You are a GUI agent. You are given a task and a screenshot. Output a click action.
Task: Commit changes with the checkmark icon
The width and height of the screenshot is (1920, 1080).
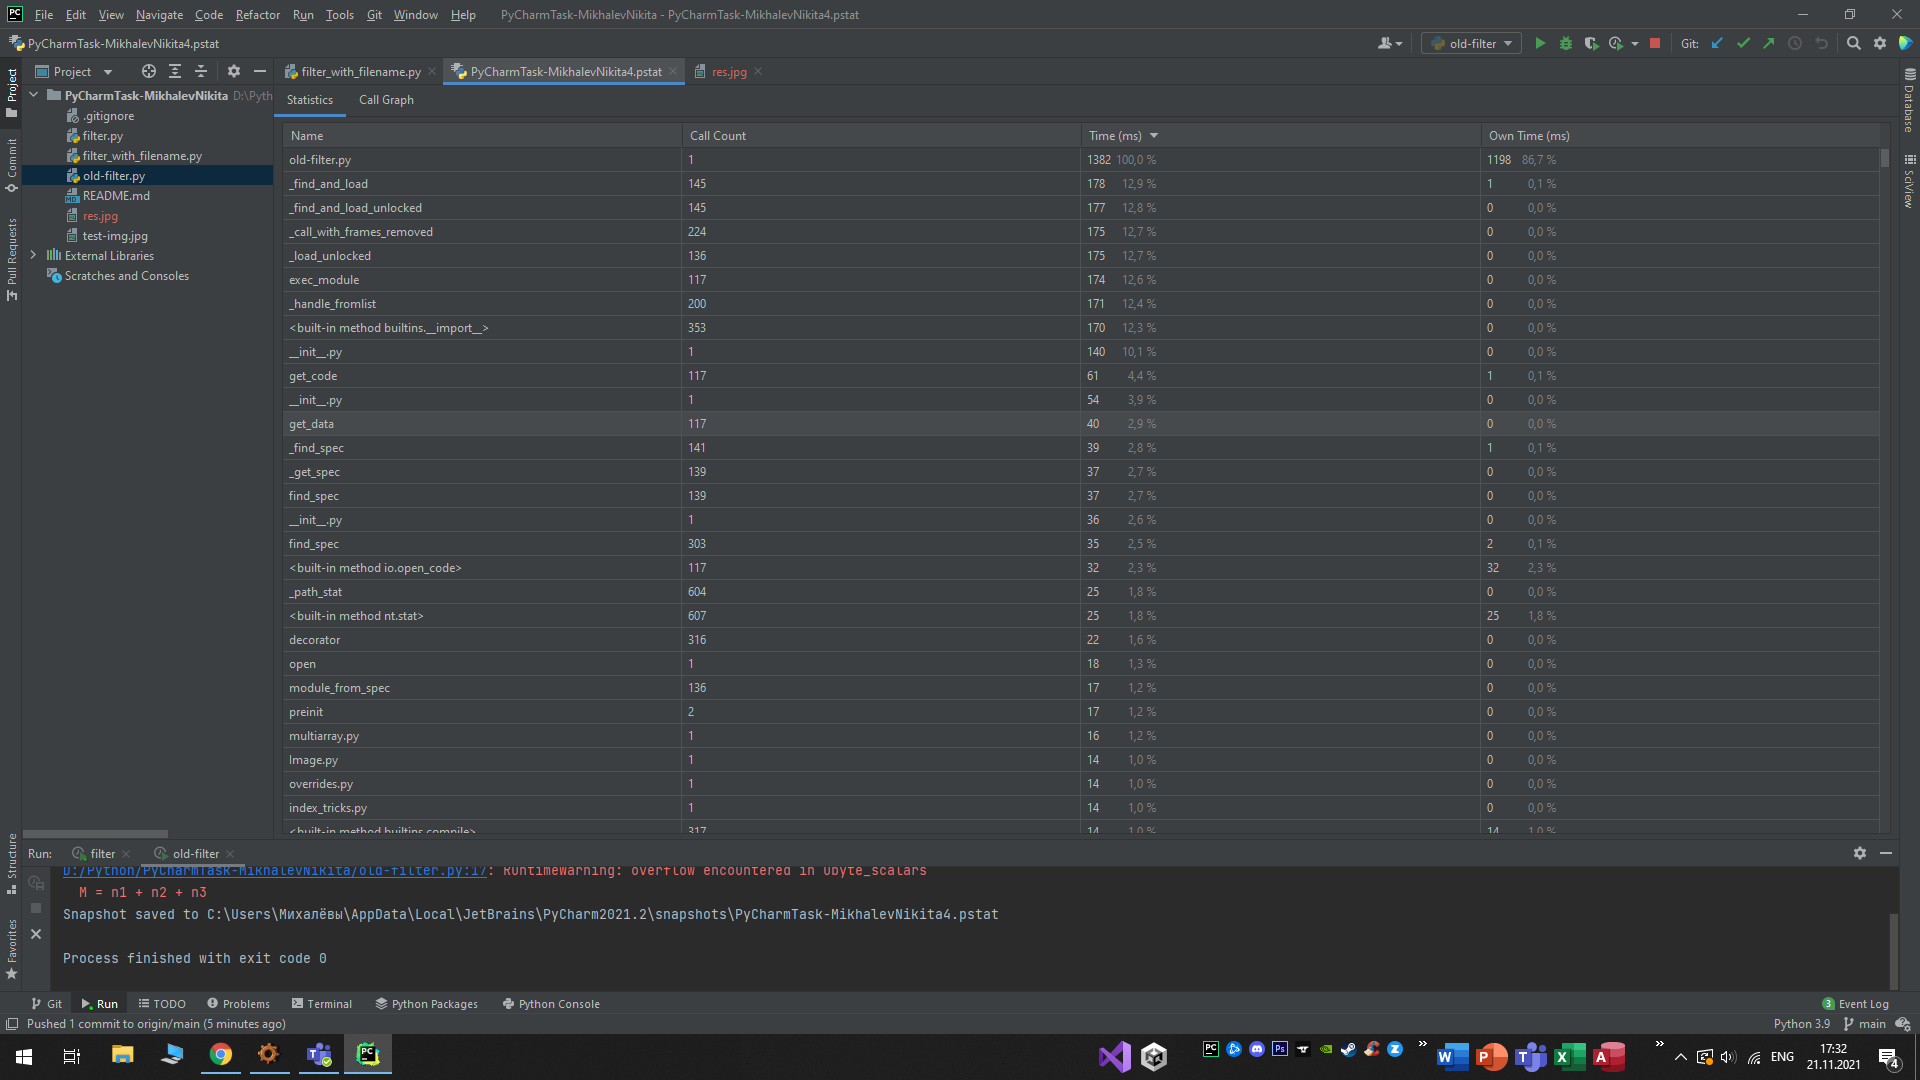point(1743,43)
